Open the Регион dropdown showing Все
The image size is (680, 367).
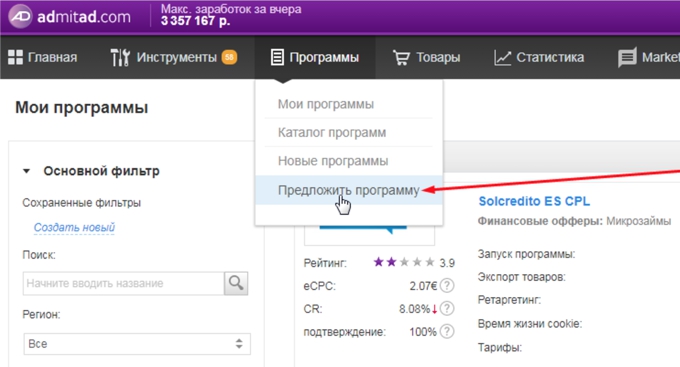(x=137, y=344)
